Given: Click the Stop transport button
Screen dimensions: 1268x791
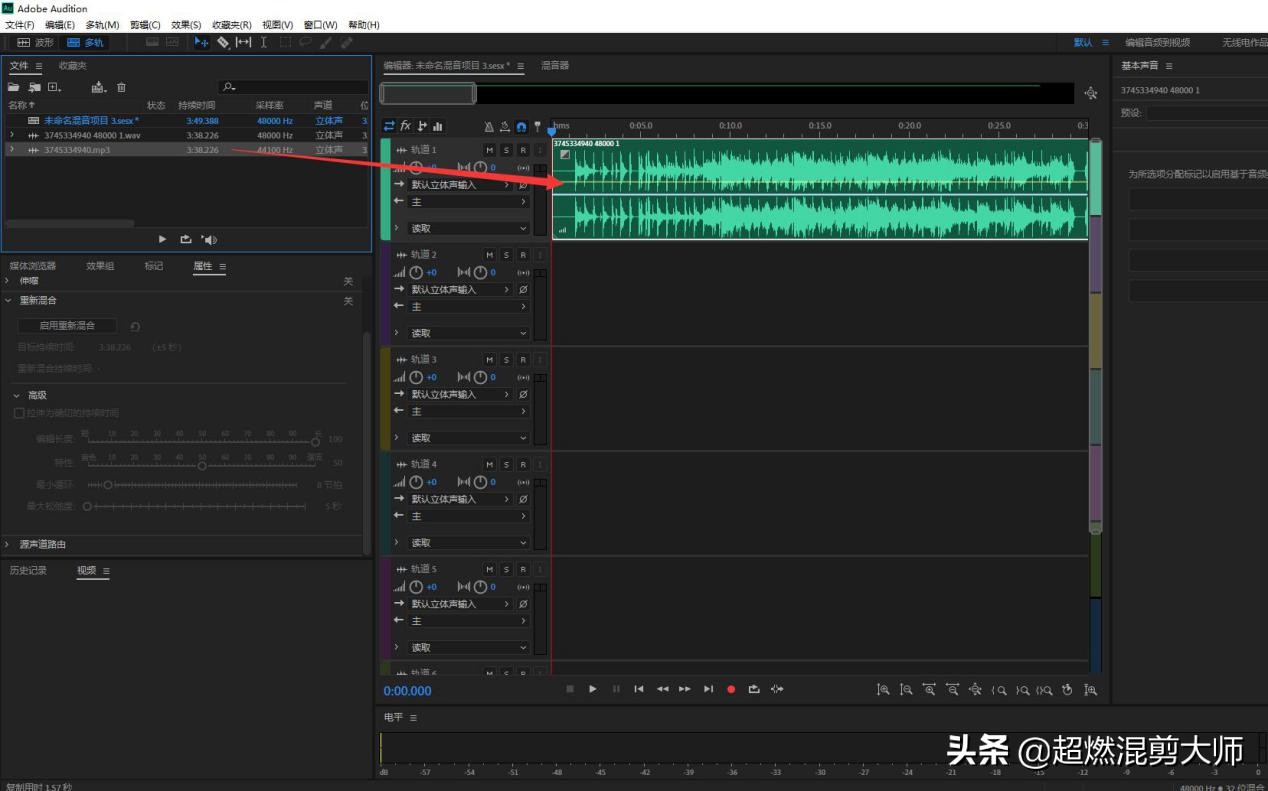Looking at the screenshot, I should tap(570, 689).
